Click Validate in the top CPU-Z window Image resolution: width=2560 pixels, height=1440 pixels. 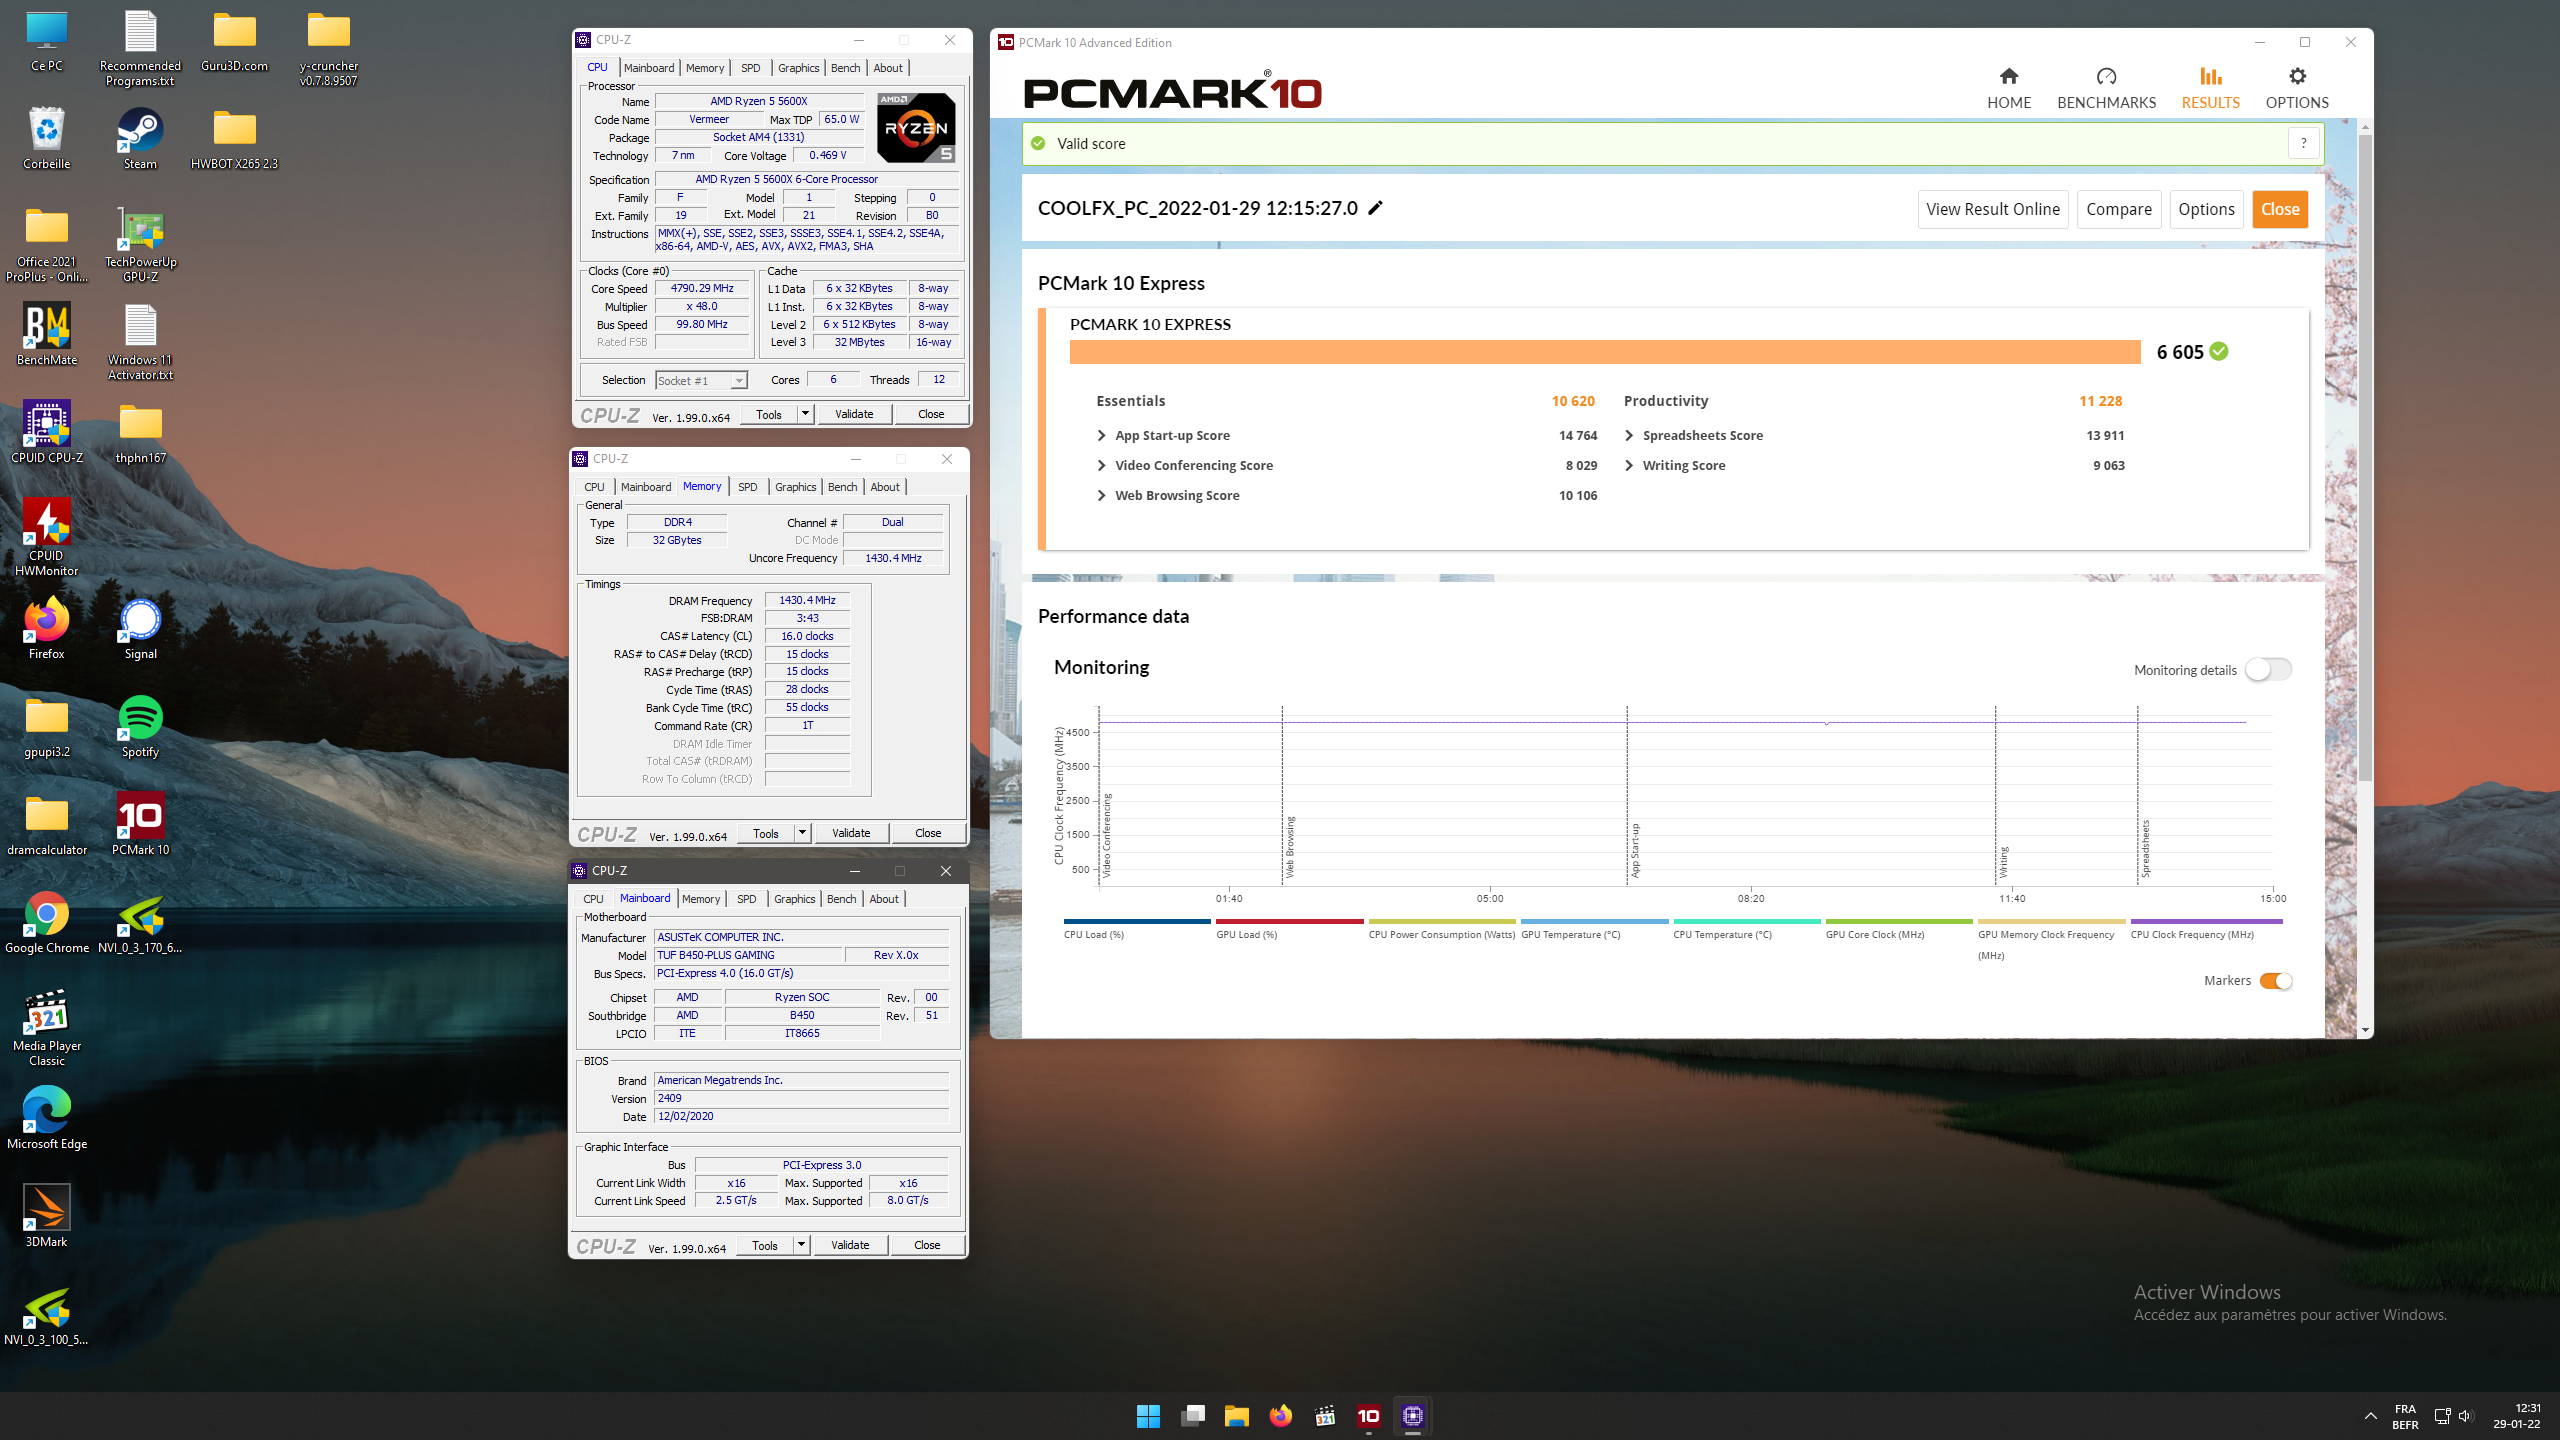coord(854,414)
